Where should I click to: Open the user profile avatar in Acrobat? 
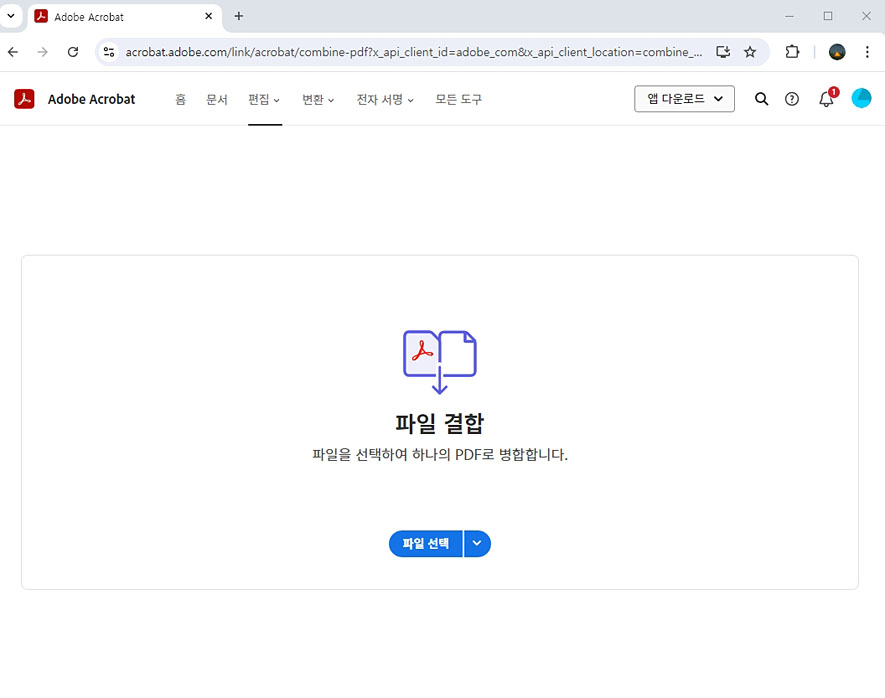coord(861,99)
